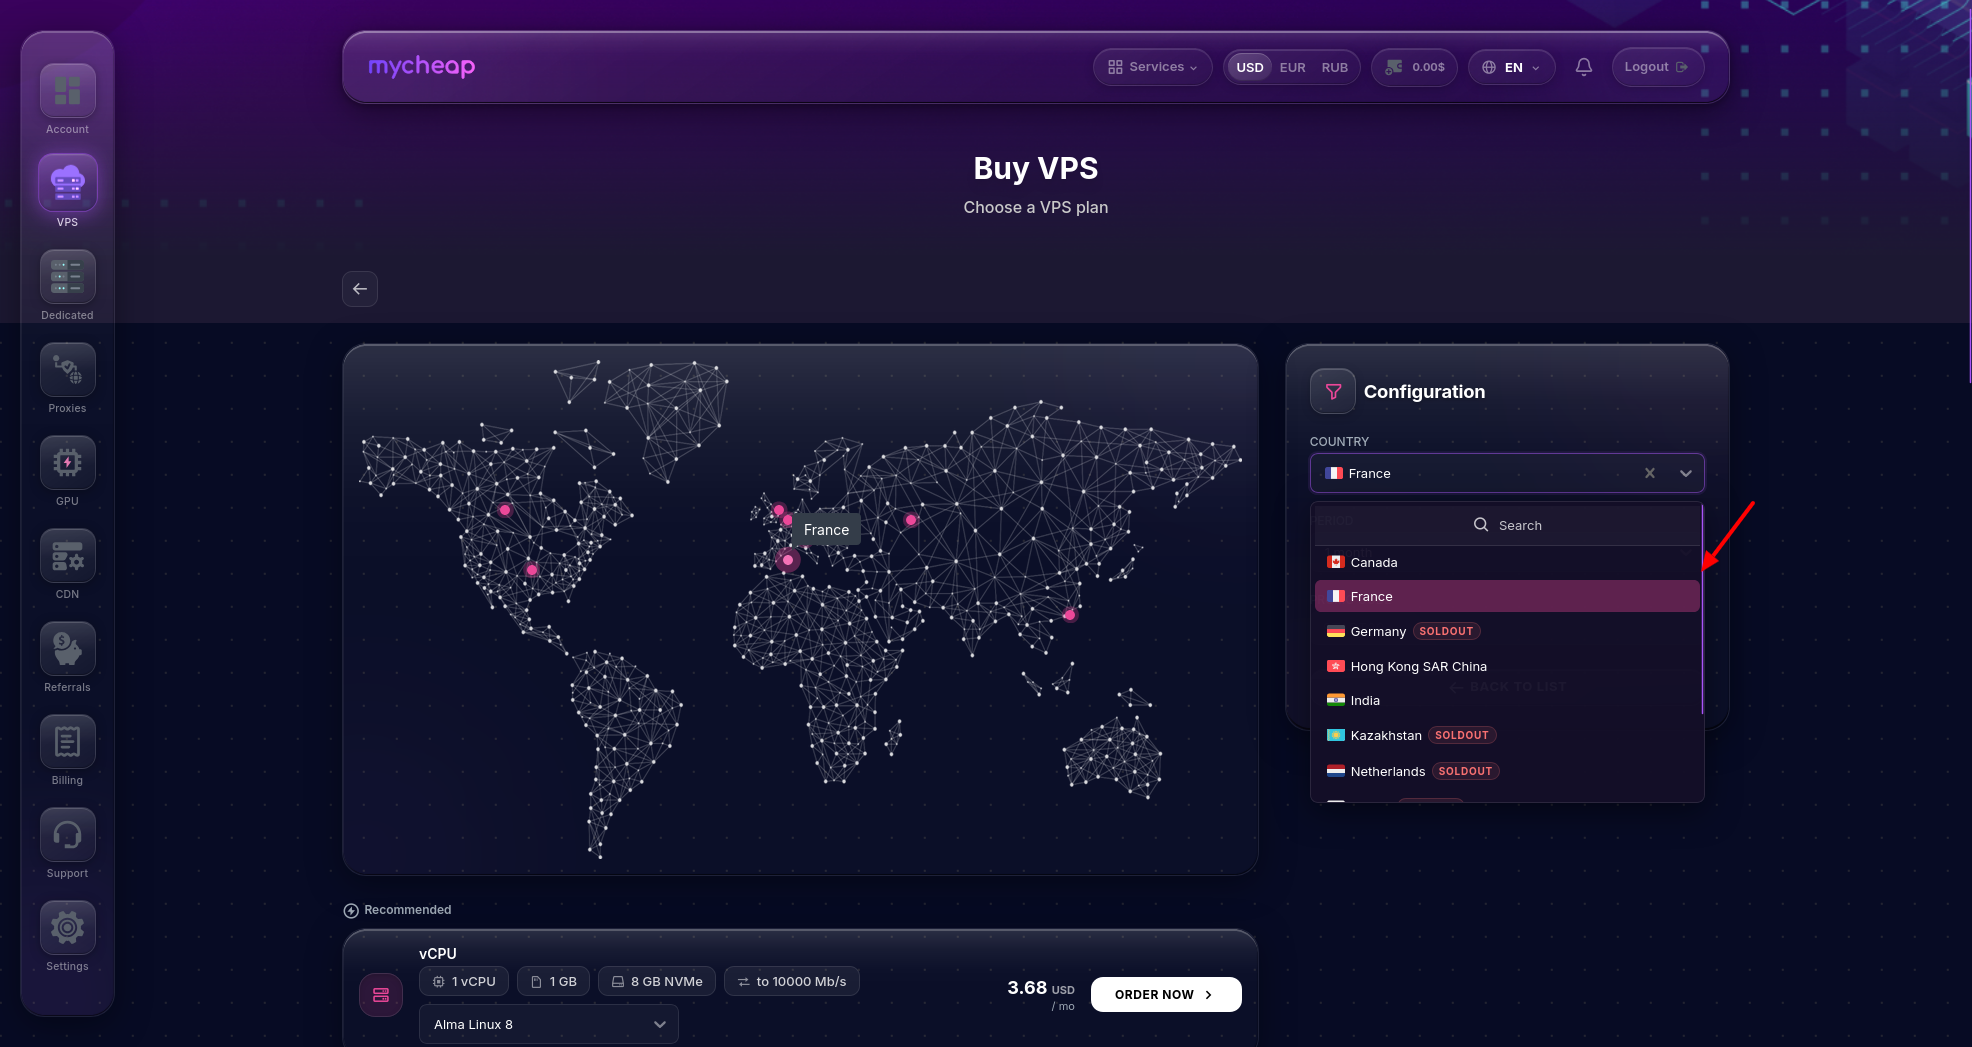
Task: Open the Referrals piggy bank icon
Action: 67,649
